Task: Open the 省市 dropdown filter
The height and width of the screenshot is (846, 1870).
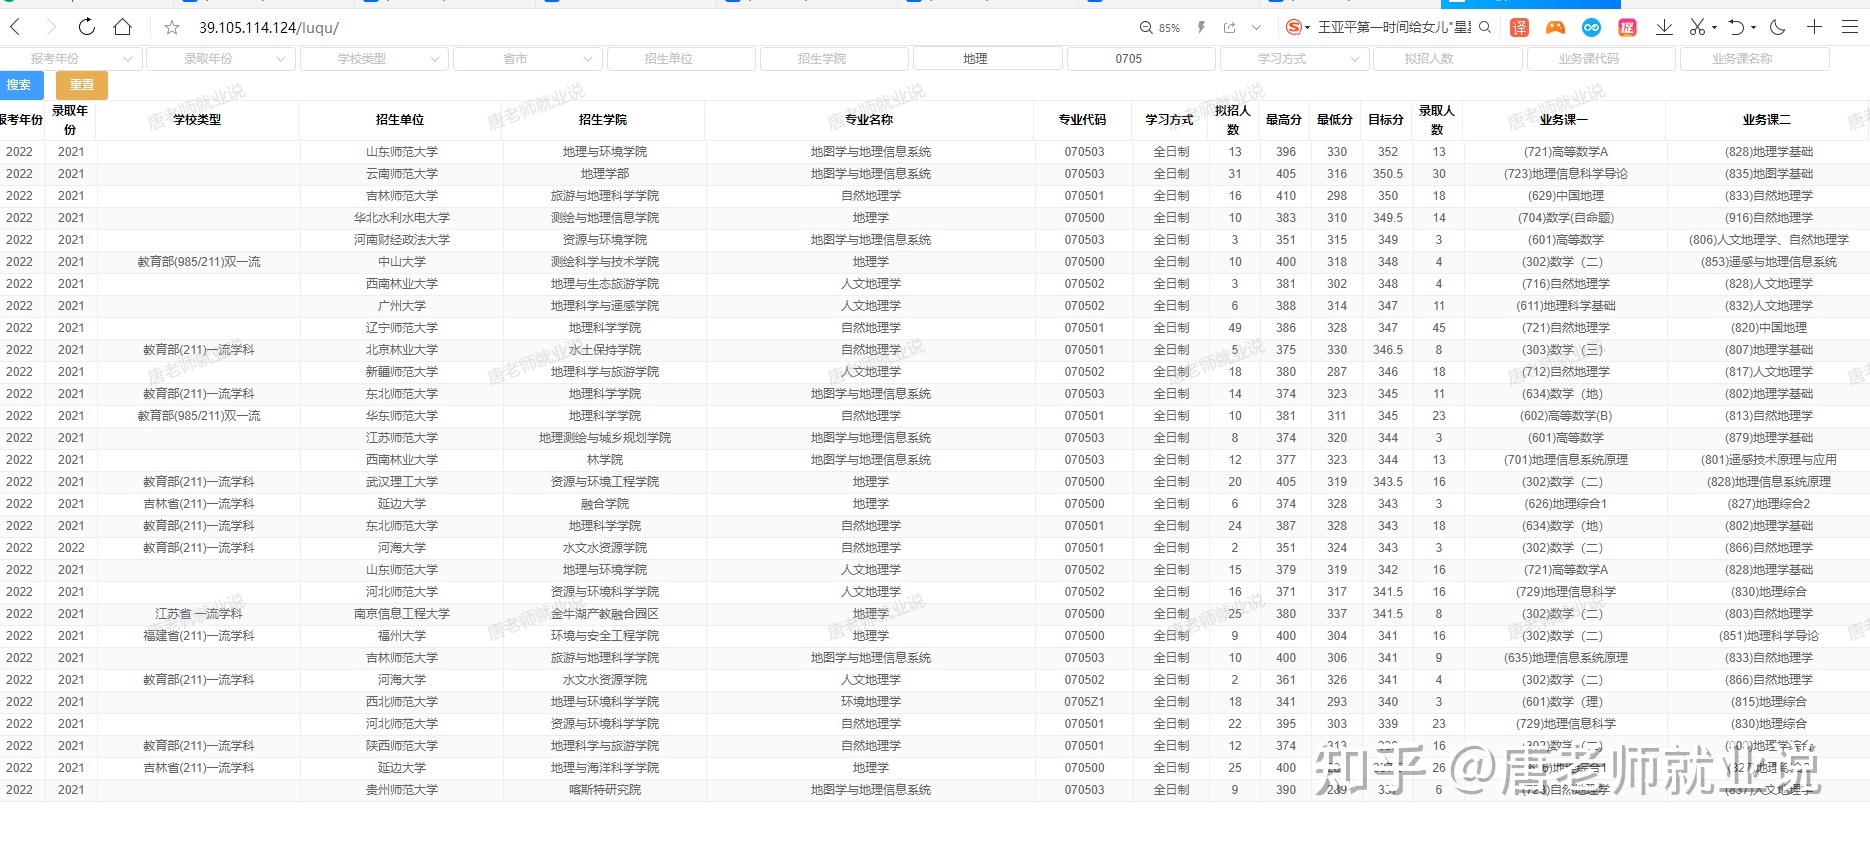Action: [529, 59]
